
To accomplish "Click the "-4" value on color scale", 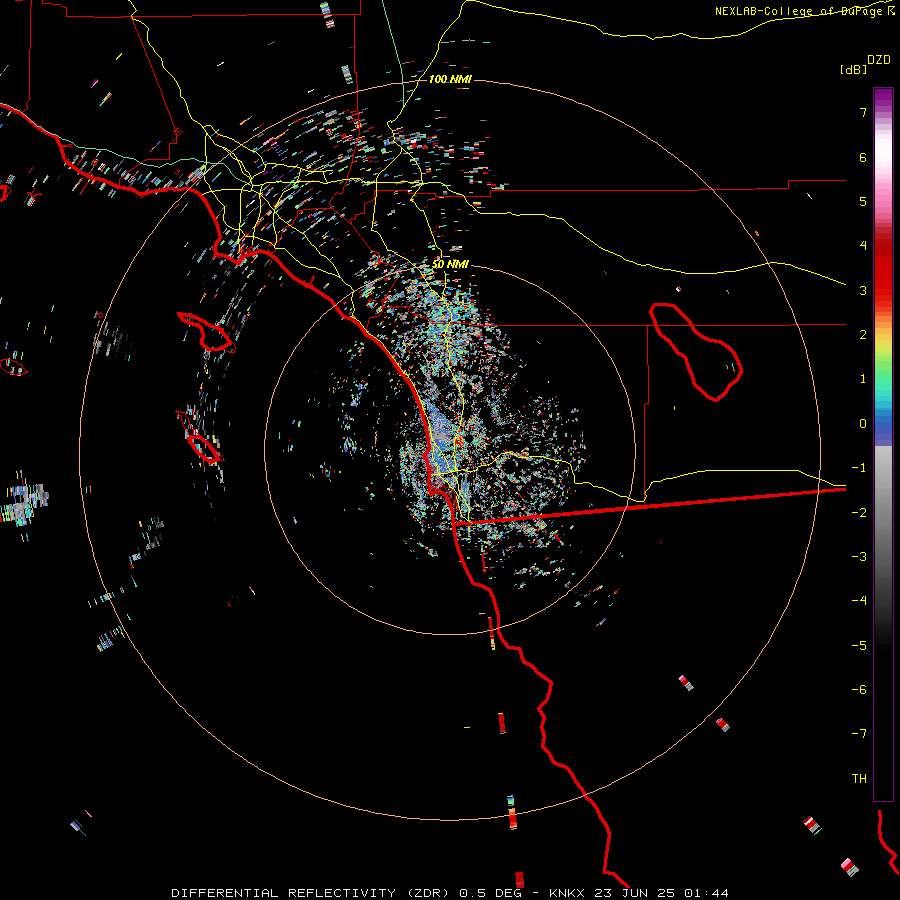I will (x=859, y=601).
